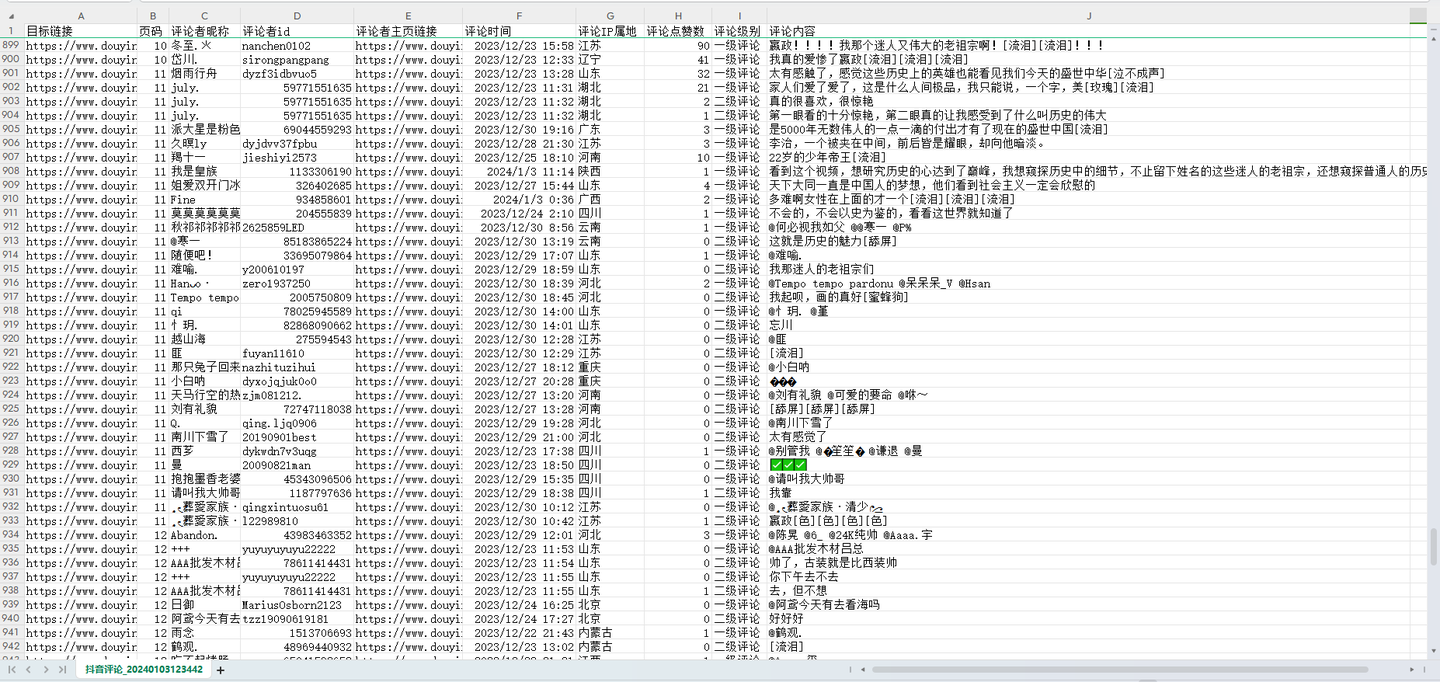Click the 评论IP属地 header cell
1440x682 pixels.
(x=609, y=31)
